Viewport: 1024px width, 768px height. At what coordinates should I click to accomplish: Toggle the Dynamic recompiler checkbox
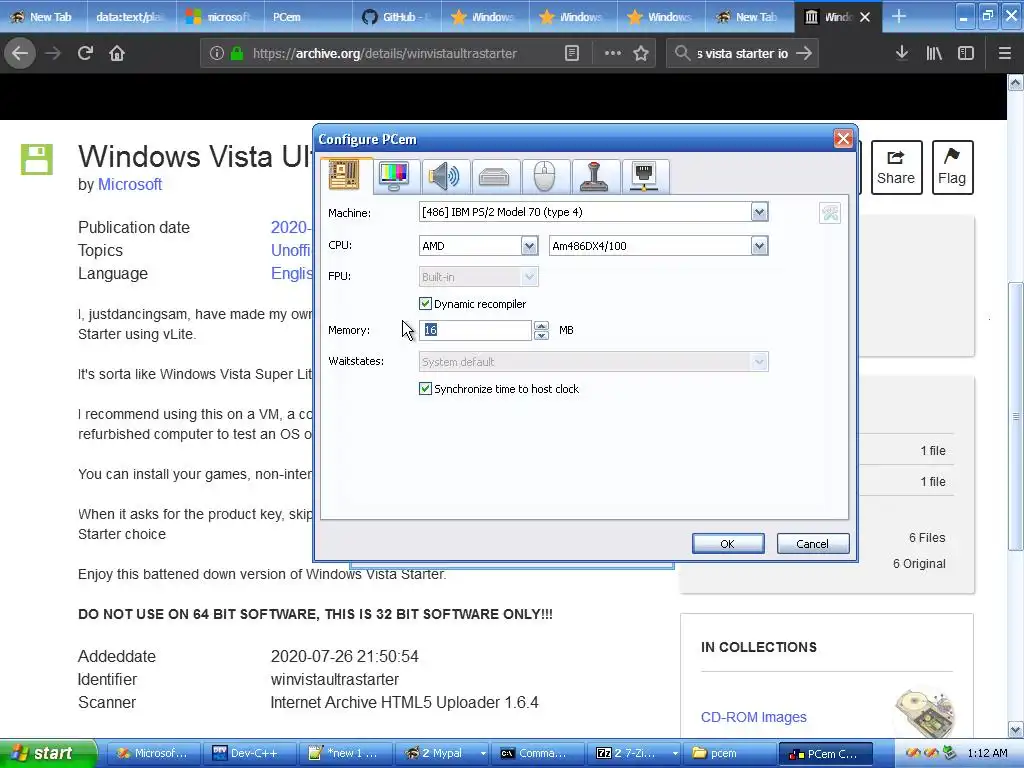[x=425, y=304]
